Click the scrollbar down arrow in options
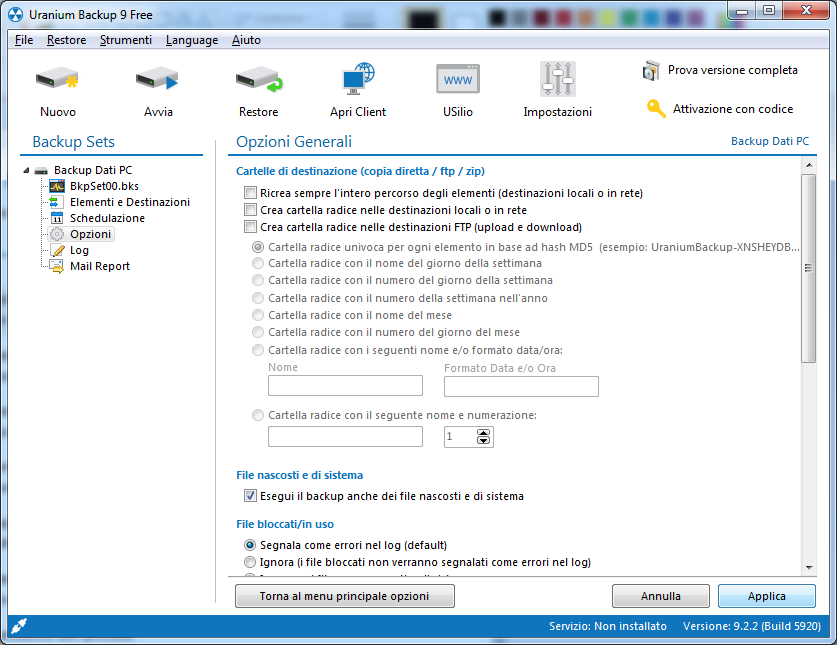 (x=809, y=568)
